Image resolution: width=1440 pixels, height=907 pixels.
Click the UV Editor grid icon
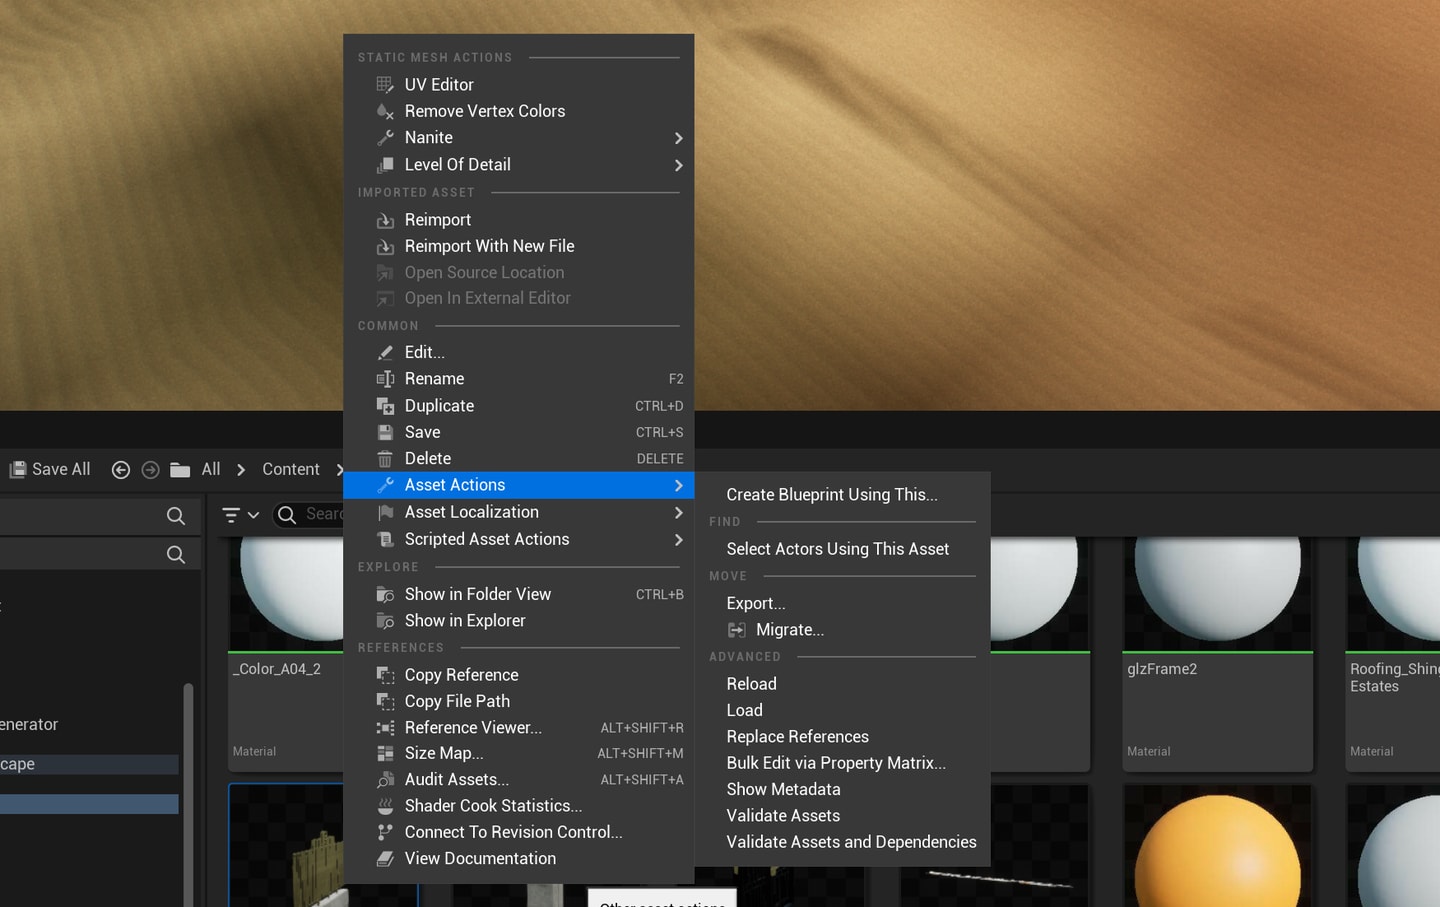(x=385, y=85)
